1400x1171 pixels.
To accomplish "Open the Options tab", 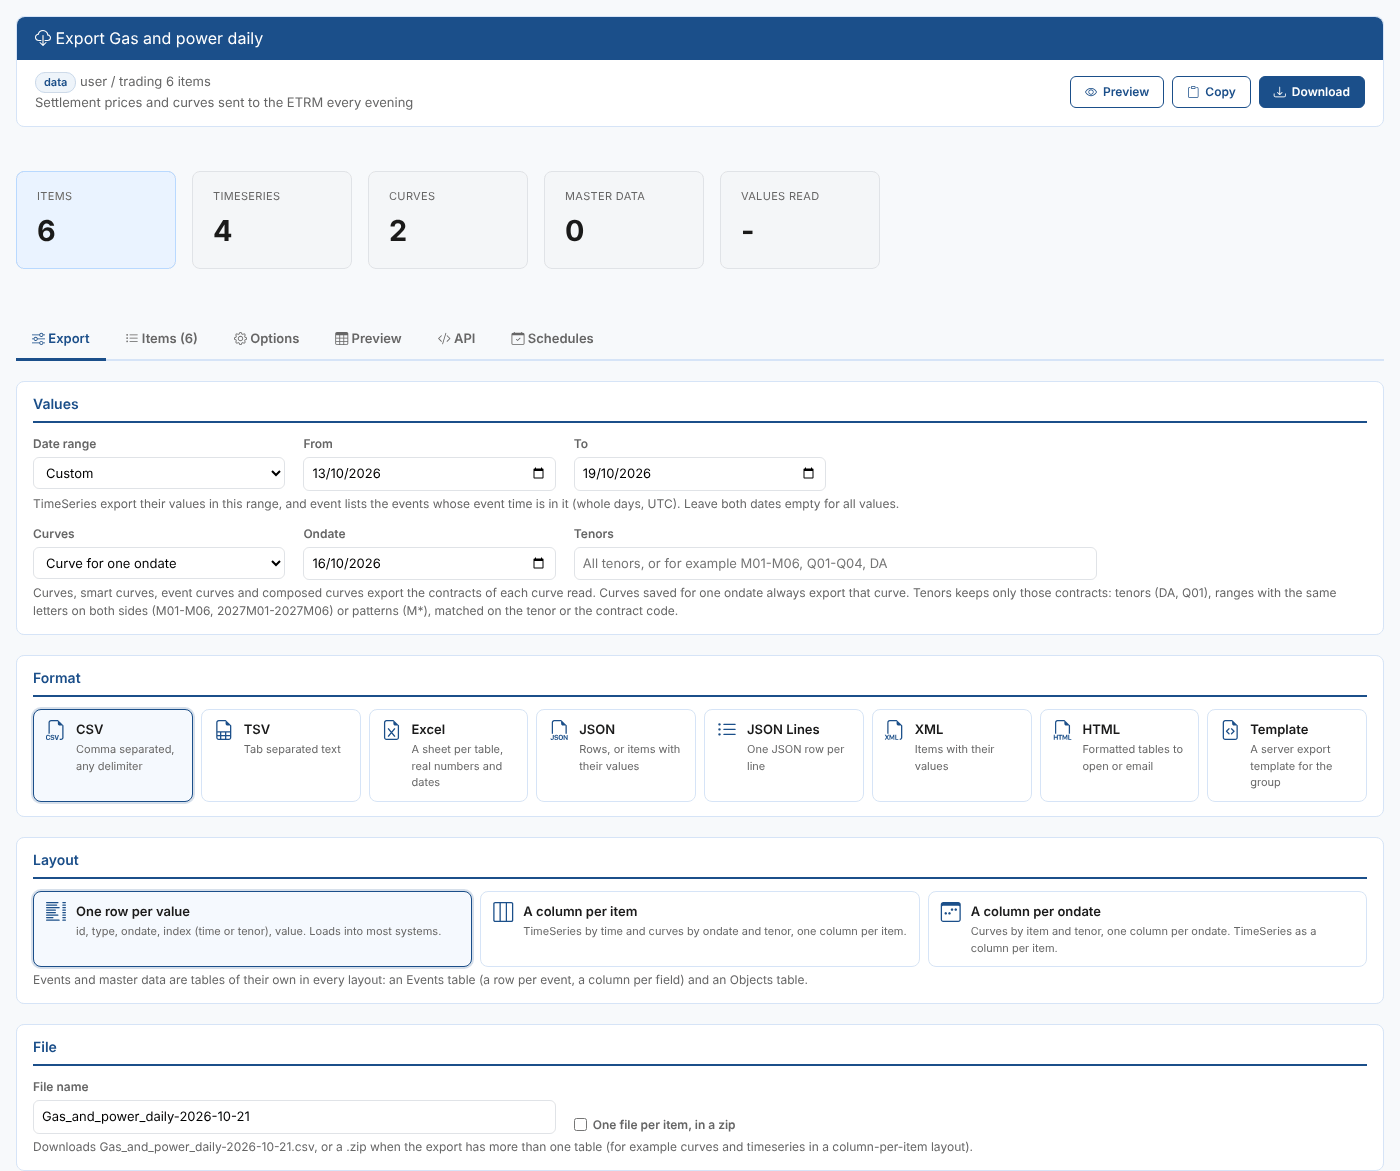I will [x=266, y=338].
